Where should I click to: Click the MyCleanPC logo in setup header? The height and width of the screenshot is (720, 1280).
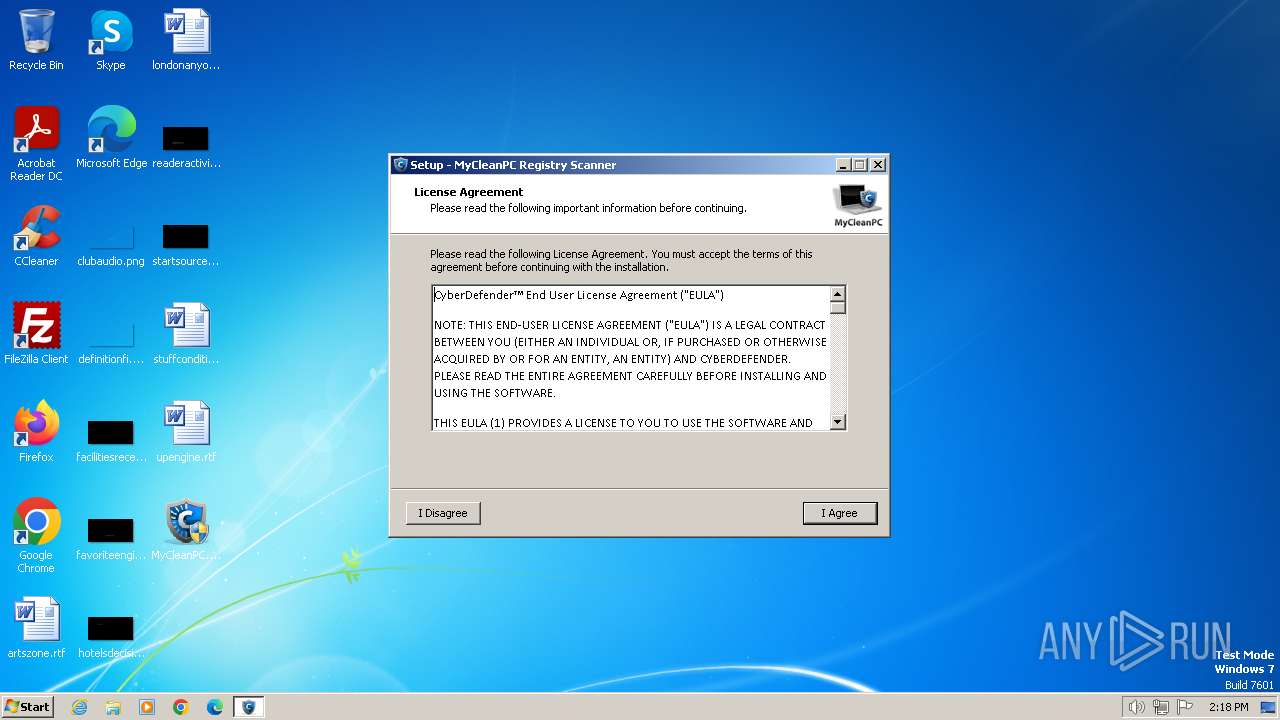(x=858, y=205)
